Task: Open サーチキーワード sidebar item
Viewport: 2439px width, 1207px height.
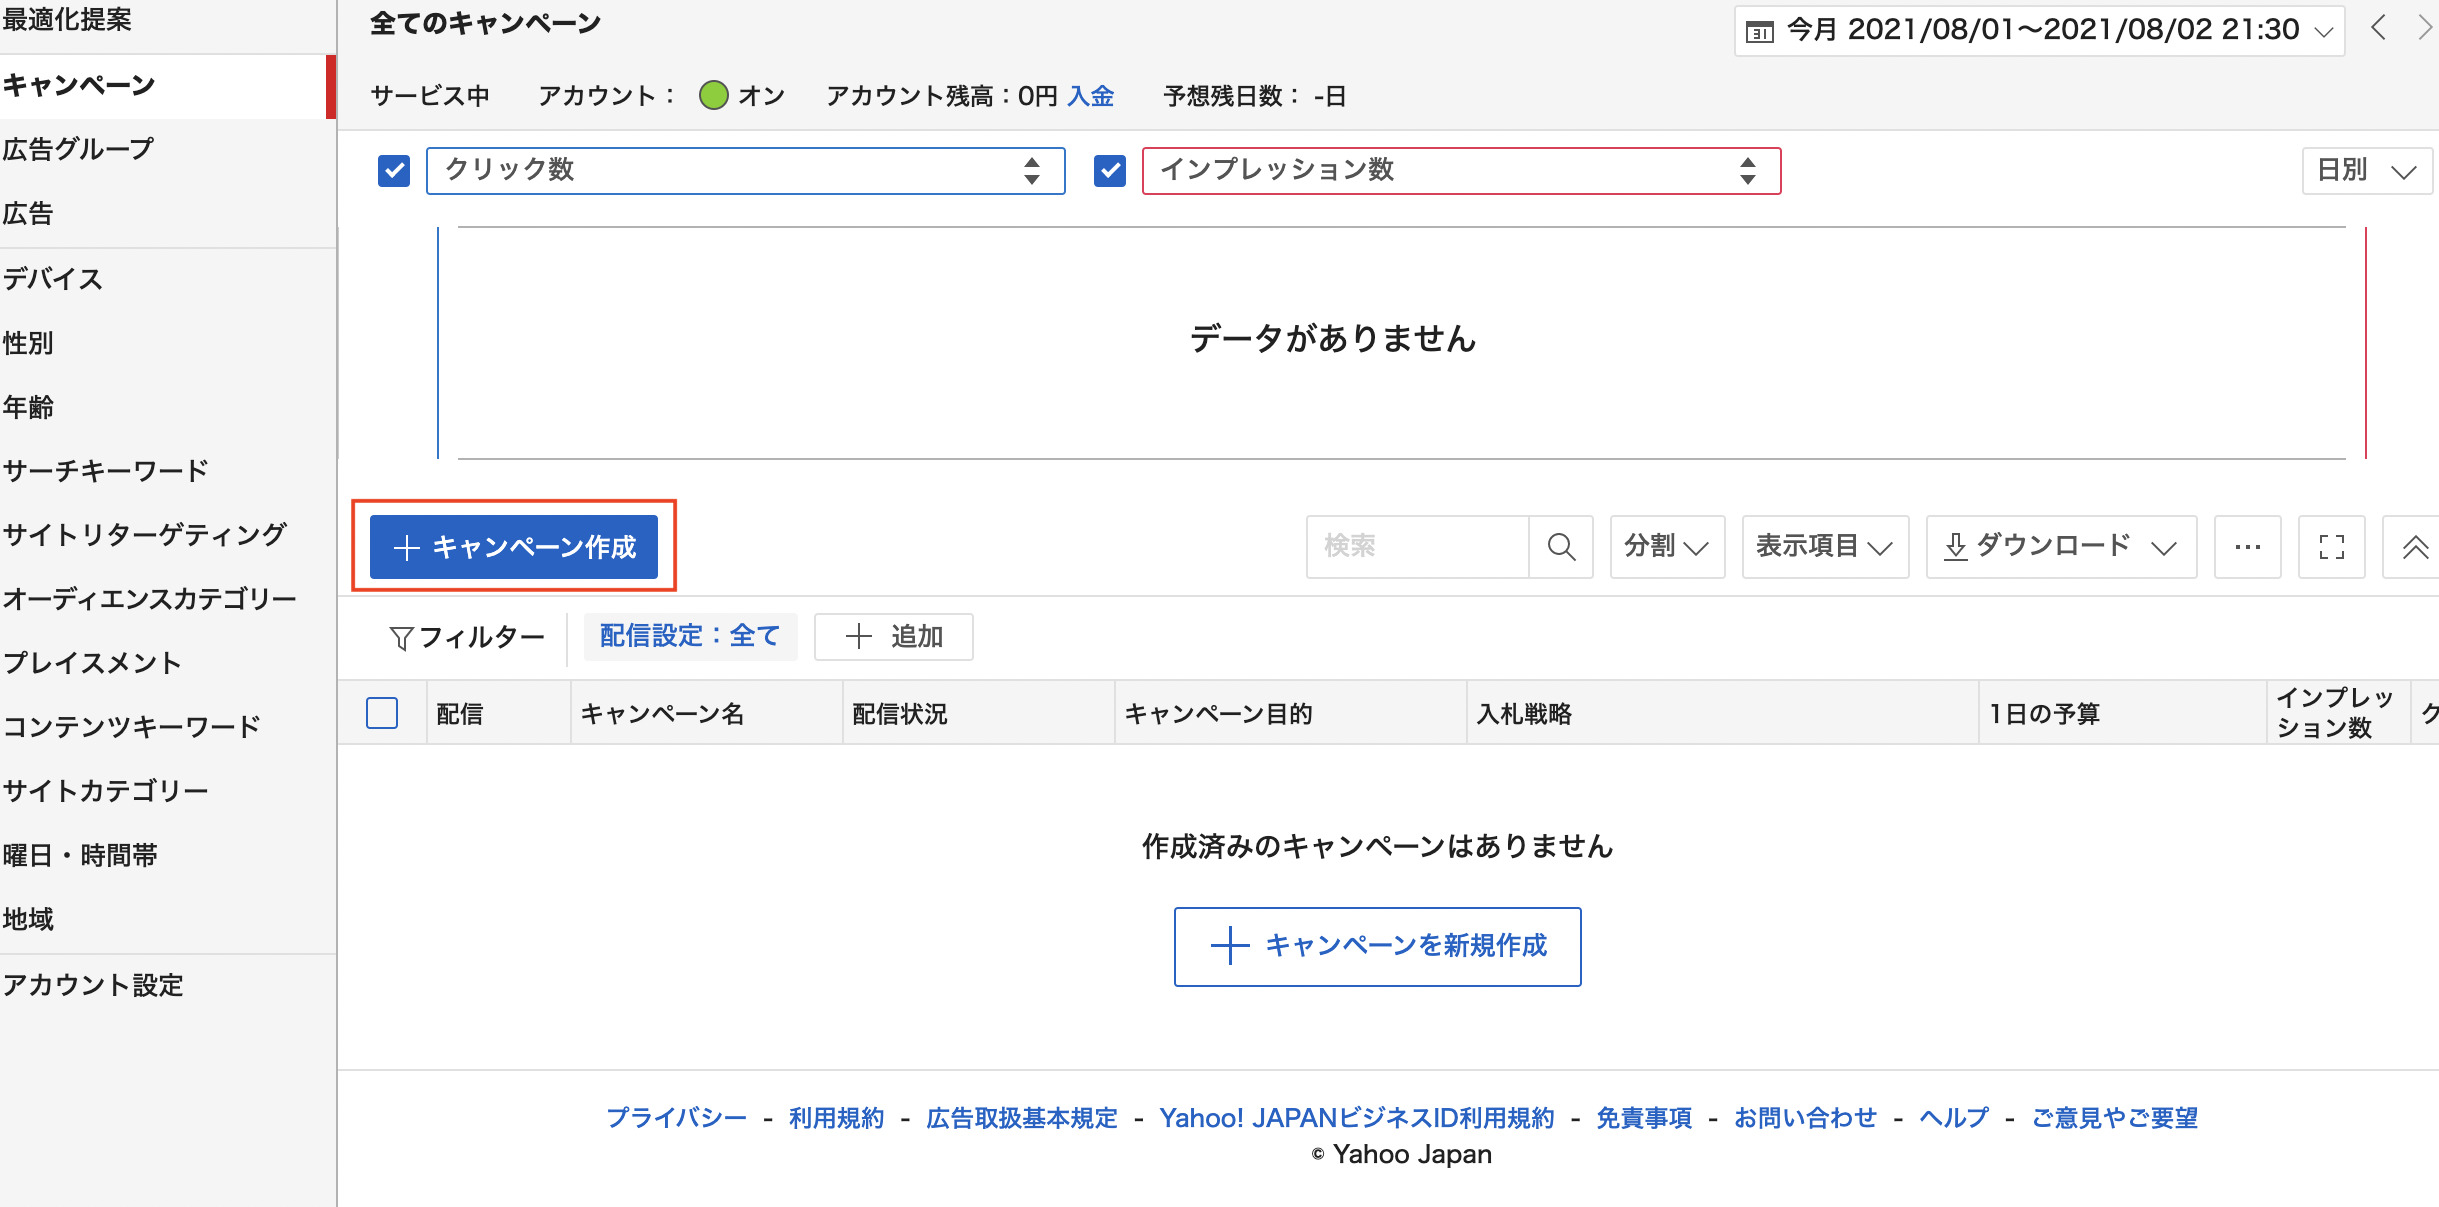Action: pos(105,471)
